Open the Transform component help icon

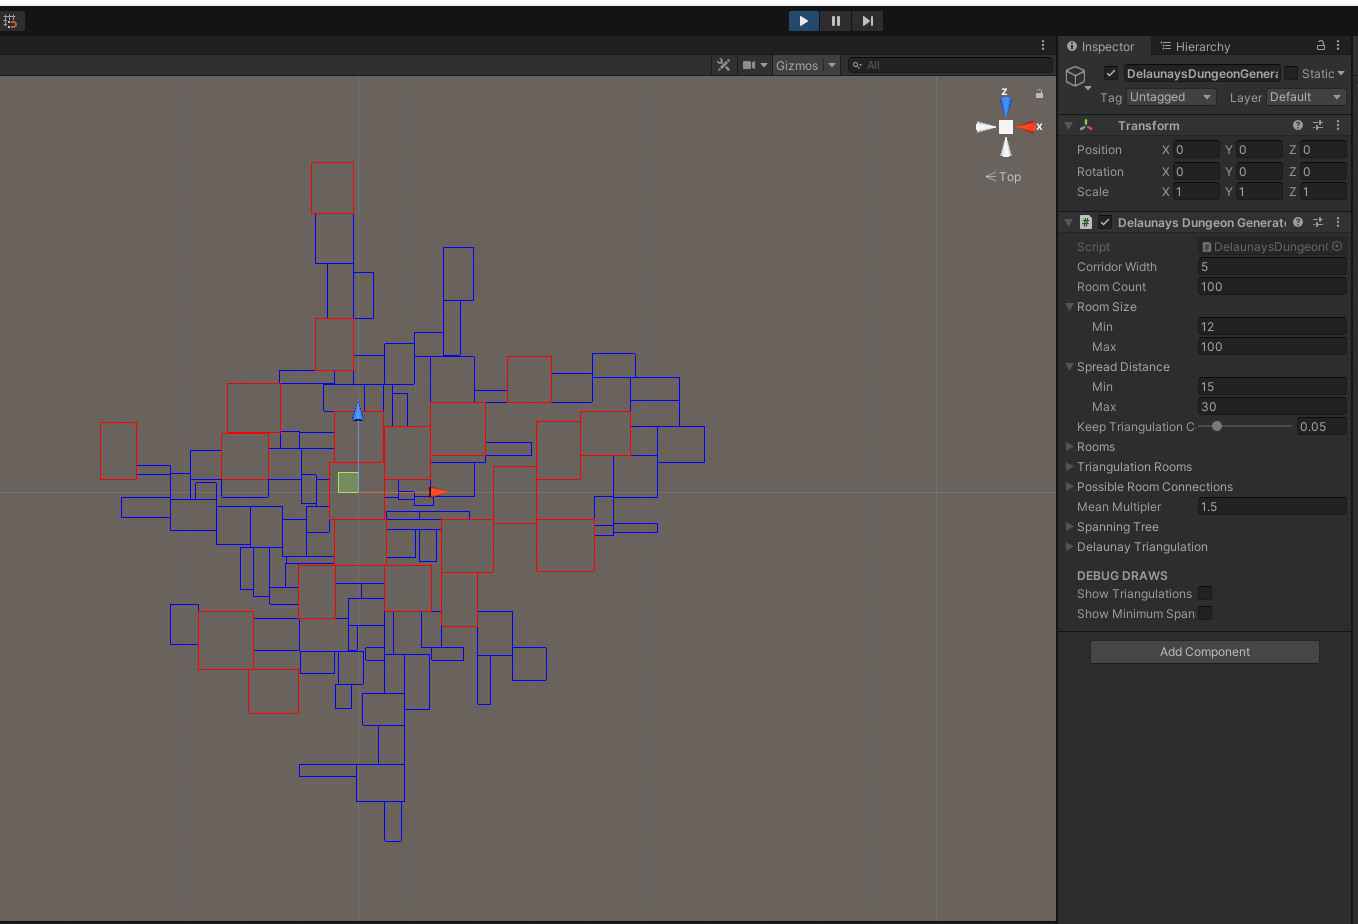coord(1298,125)
